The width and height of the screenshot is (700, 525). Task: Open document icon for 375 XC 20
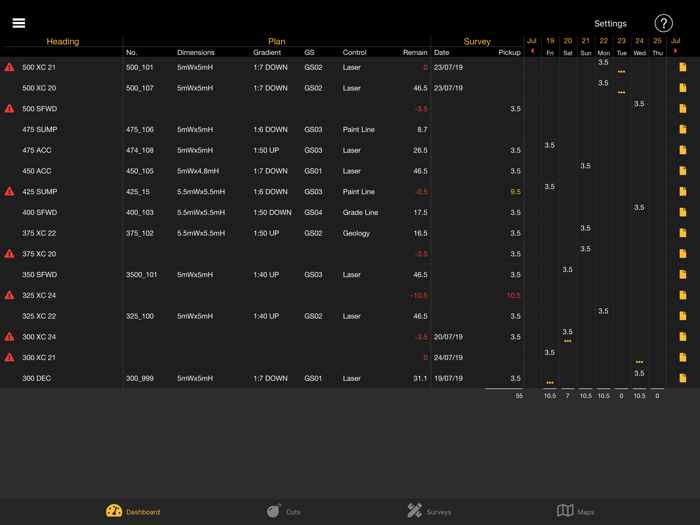pos(683,254)
